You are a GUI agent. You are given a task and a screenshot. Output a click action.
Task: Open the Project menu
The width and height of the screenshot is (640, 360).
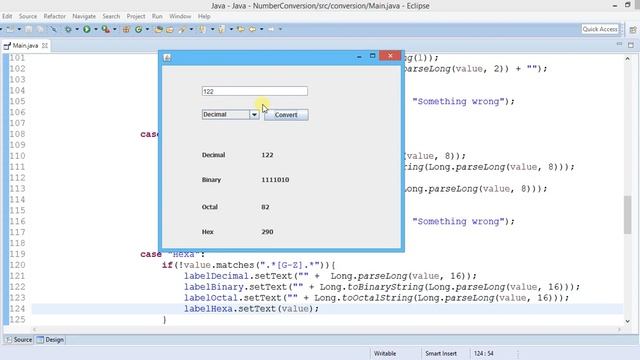coord(136,16)
